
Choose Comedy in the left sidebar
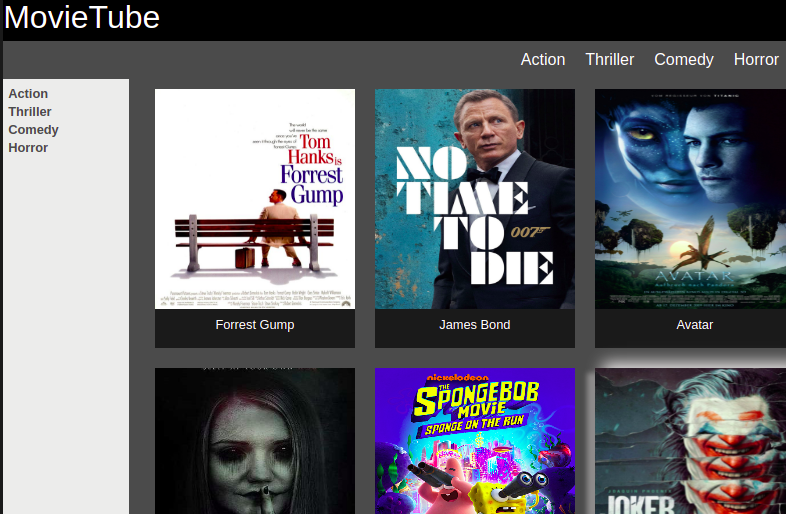34,130
